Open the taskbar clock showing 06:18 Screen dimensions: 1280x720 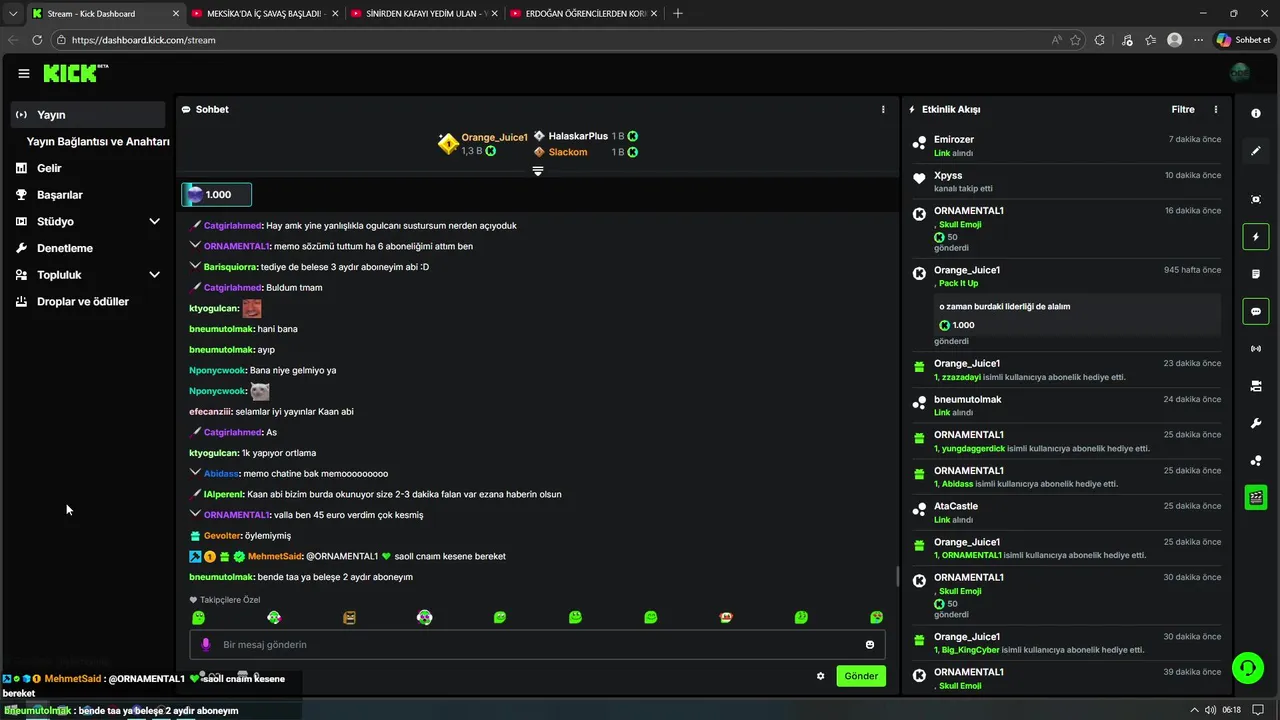1231,710
